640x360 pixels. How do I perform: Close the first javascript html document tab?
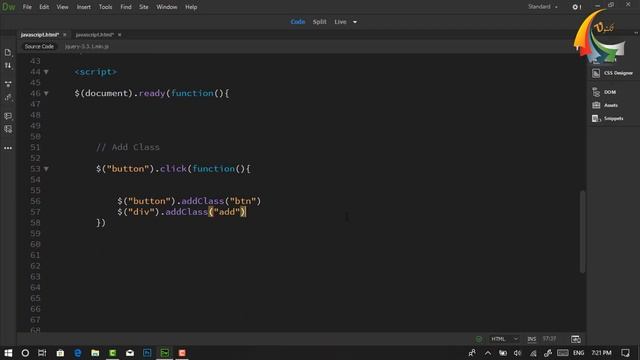tap(65, 35)
